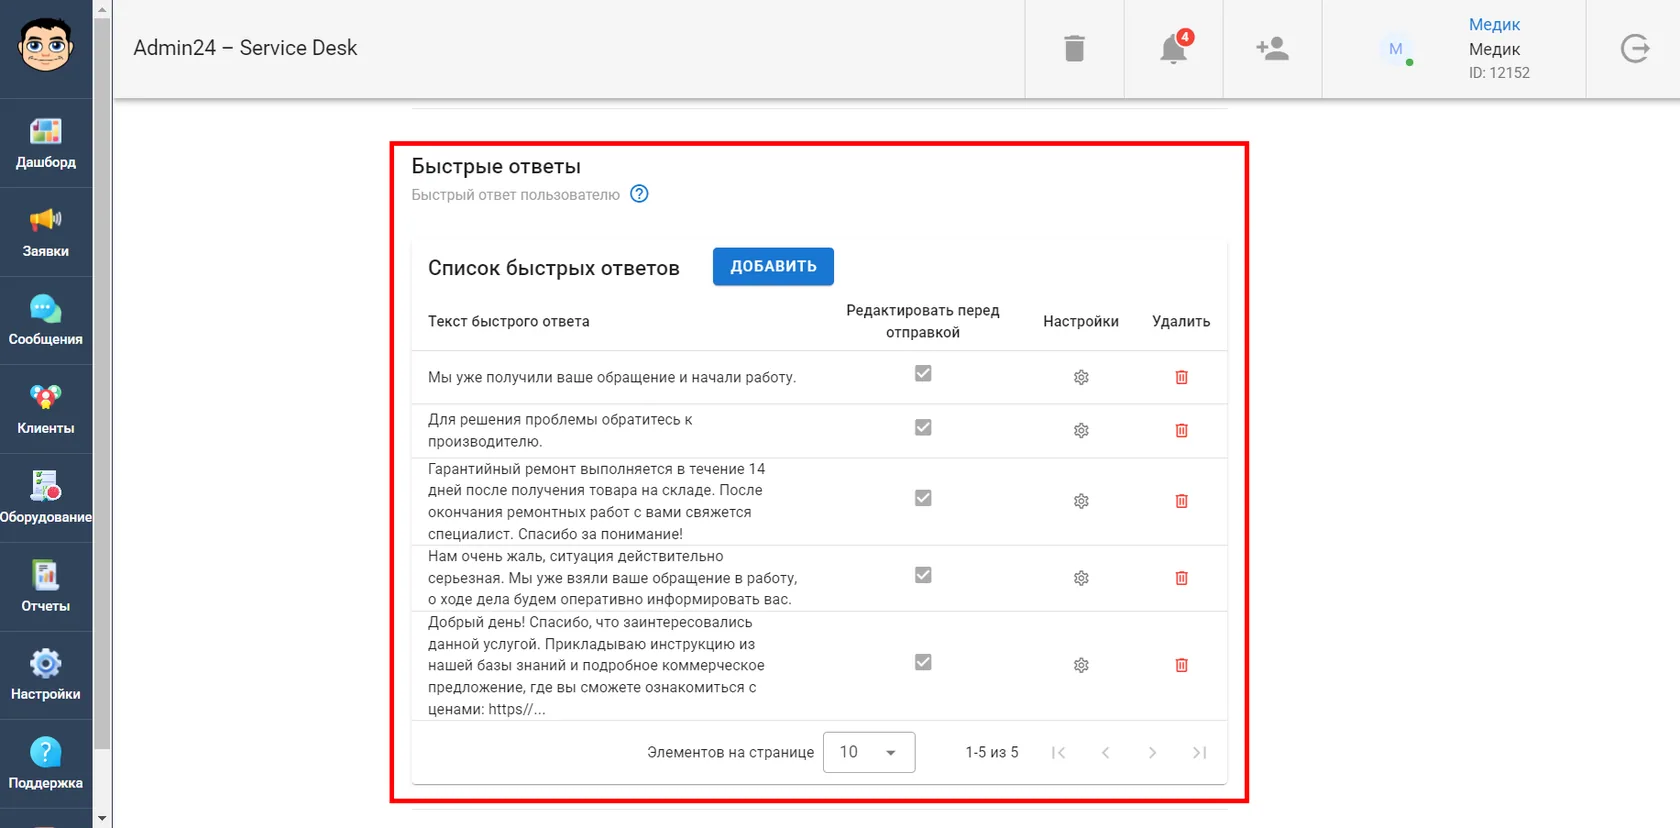
Task: Open Отчеты in the sidebar
Action: pos(46,586)
